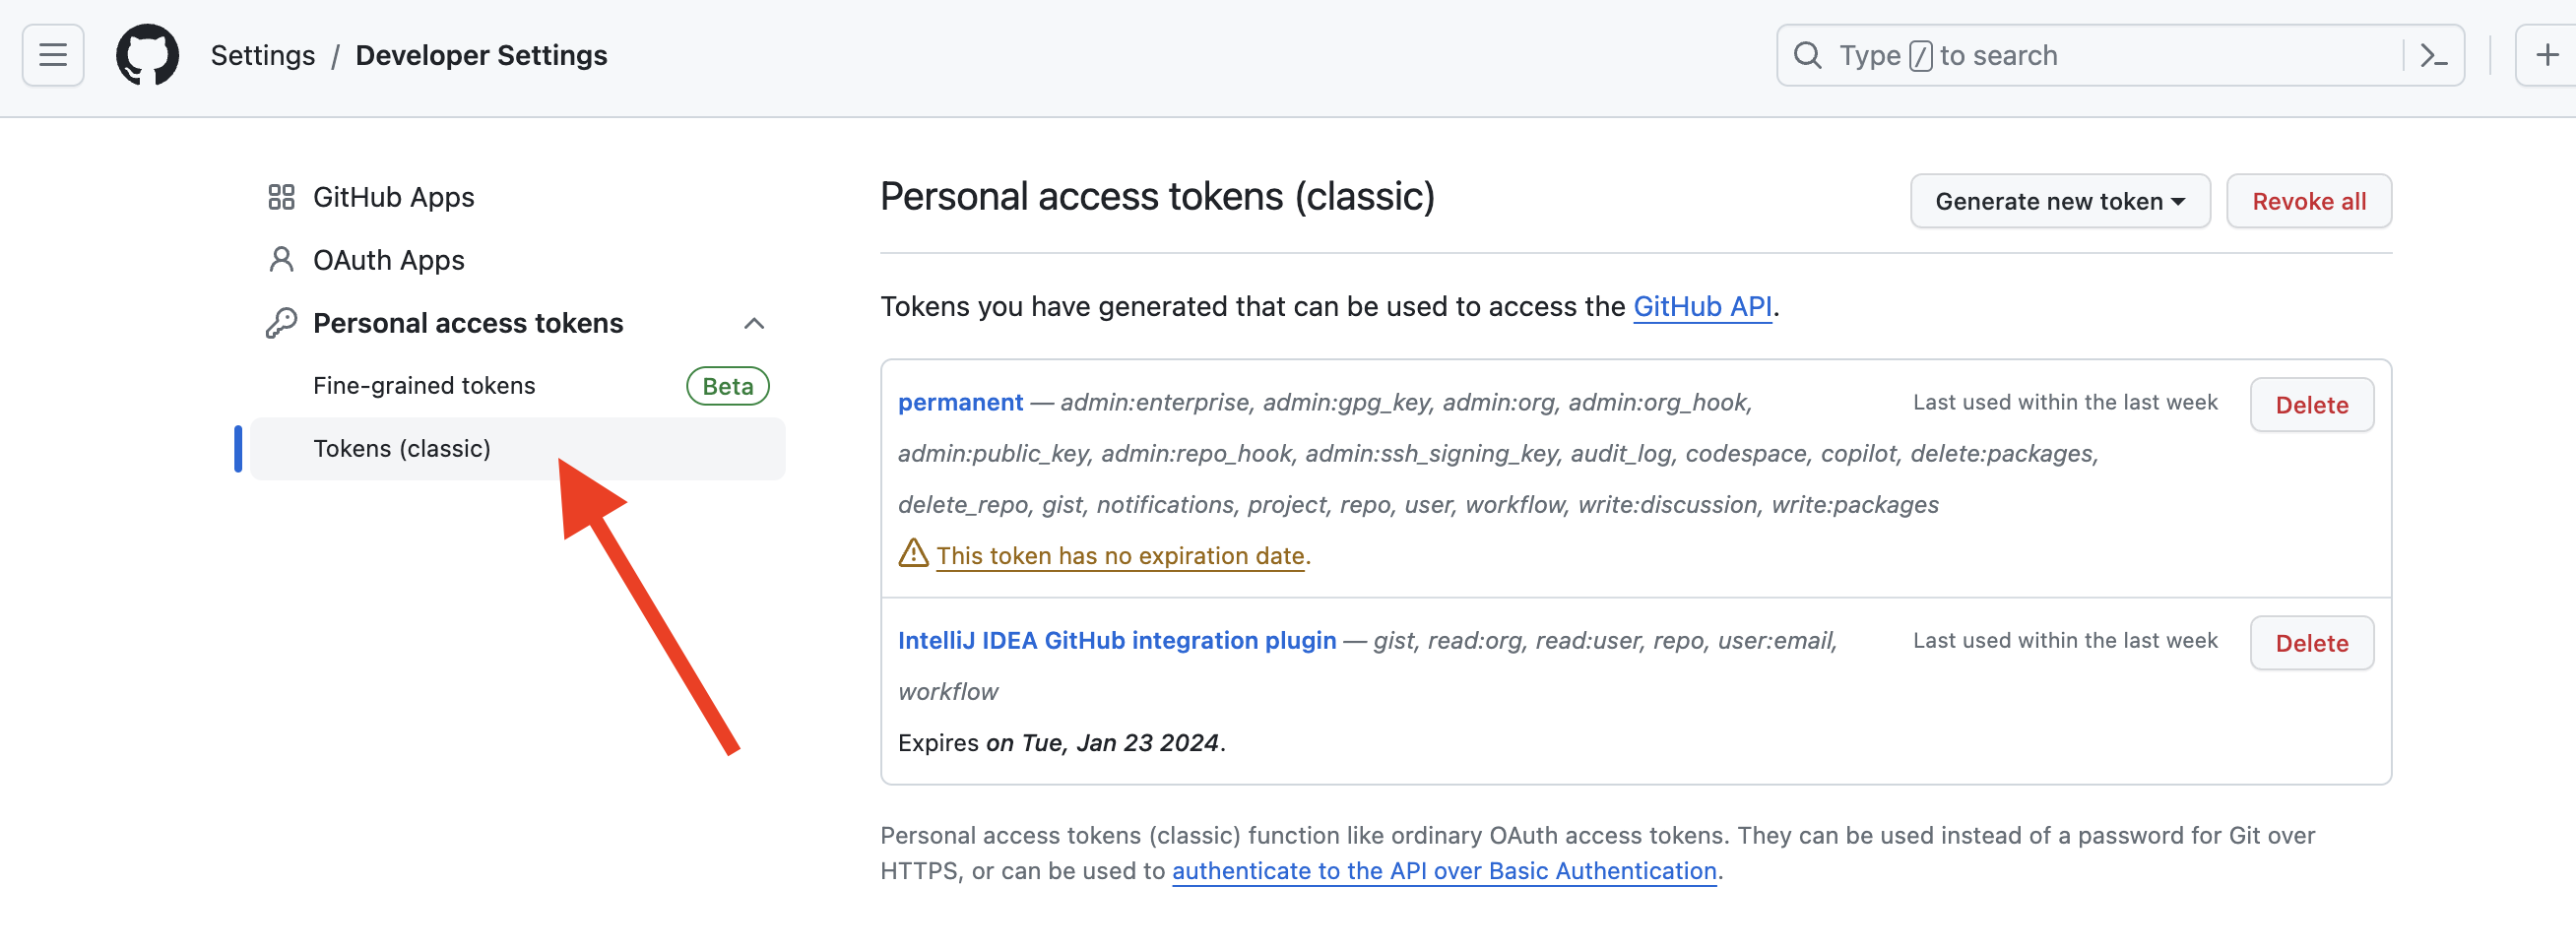
Task: Click the Revoke all button
Action: (2308, 201)
